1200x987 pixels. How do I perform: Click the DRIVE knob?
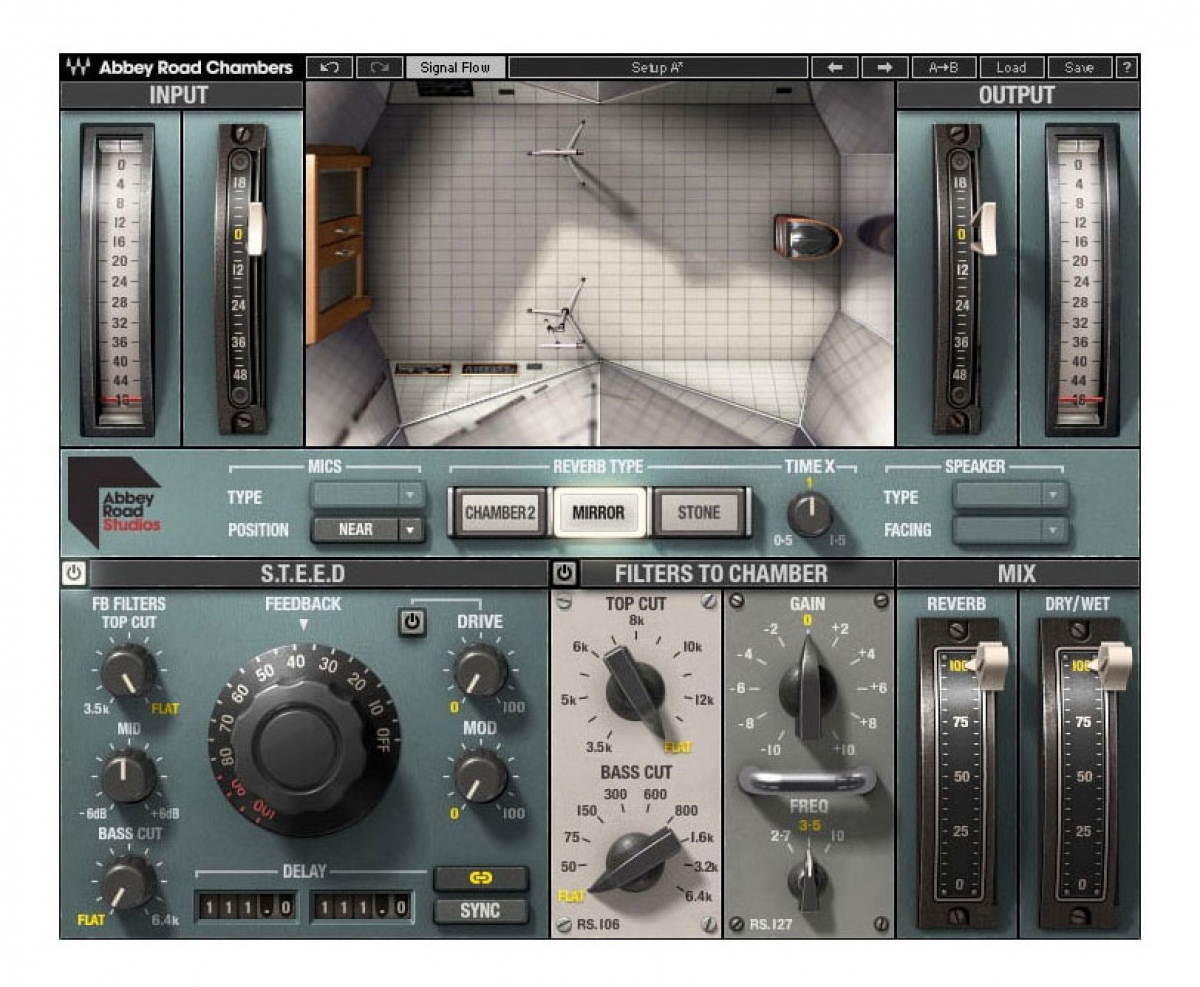tap(480, 669)
